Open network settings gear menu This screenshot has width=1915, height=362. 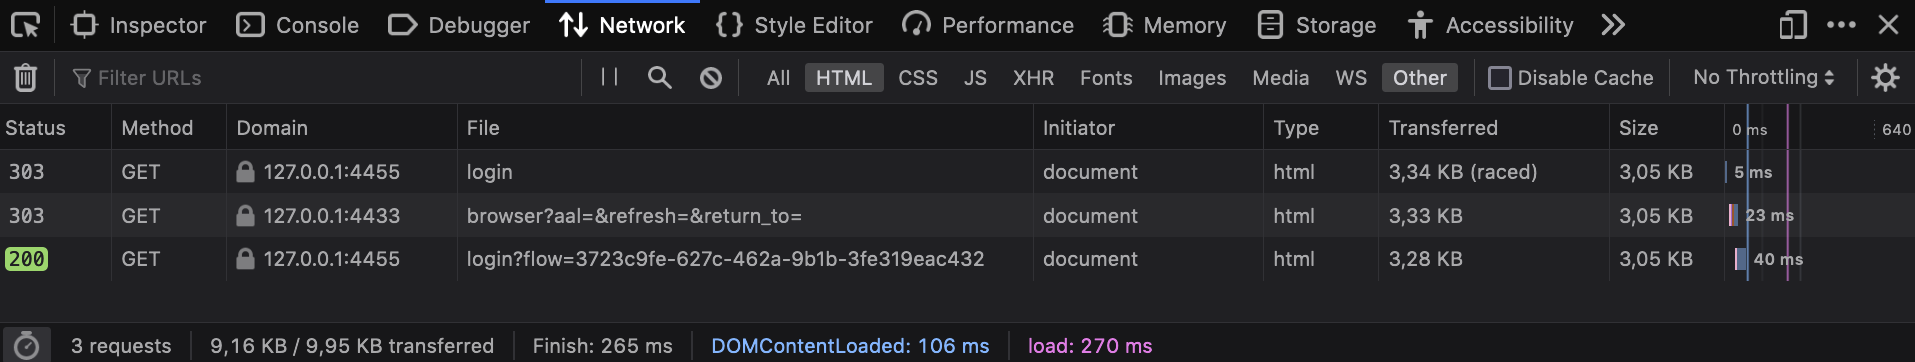pyautogui.click(x=1885, y=77)
